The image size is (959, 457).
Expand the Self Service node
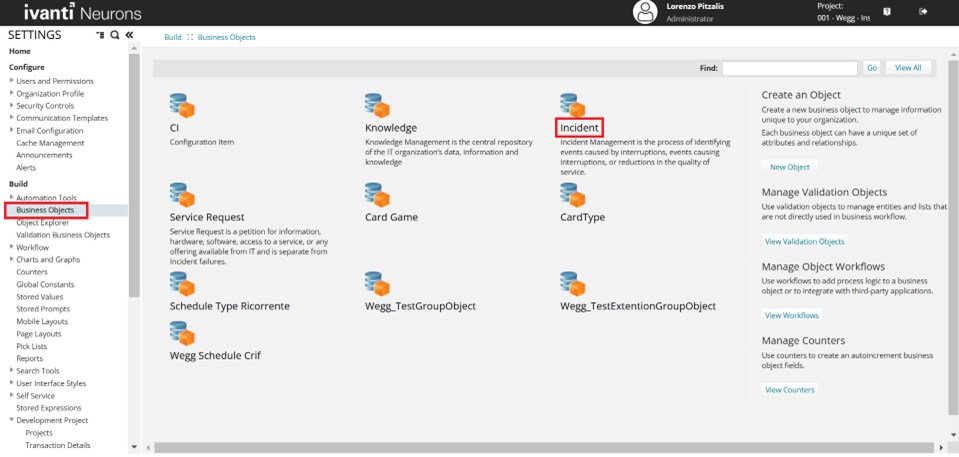point(12,396)
